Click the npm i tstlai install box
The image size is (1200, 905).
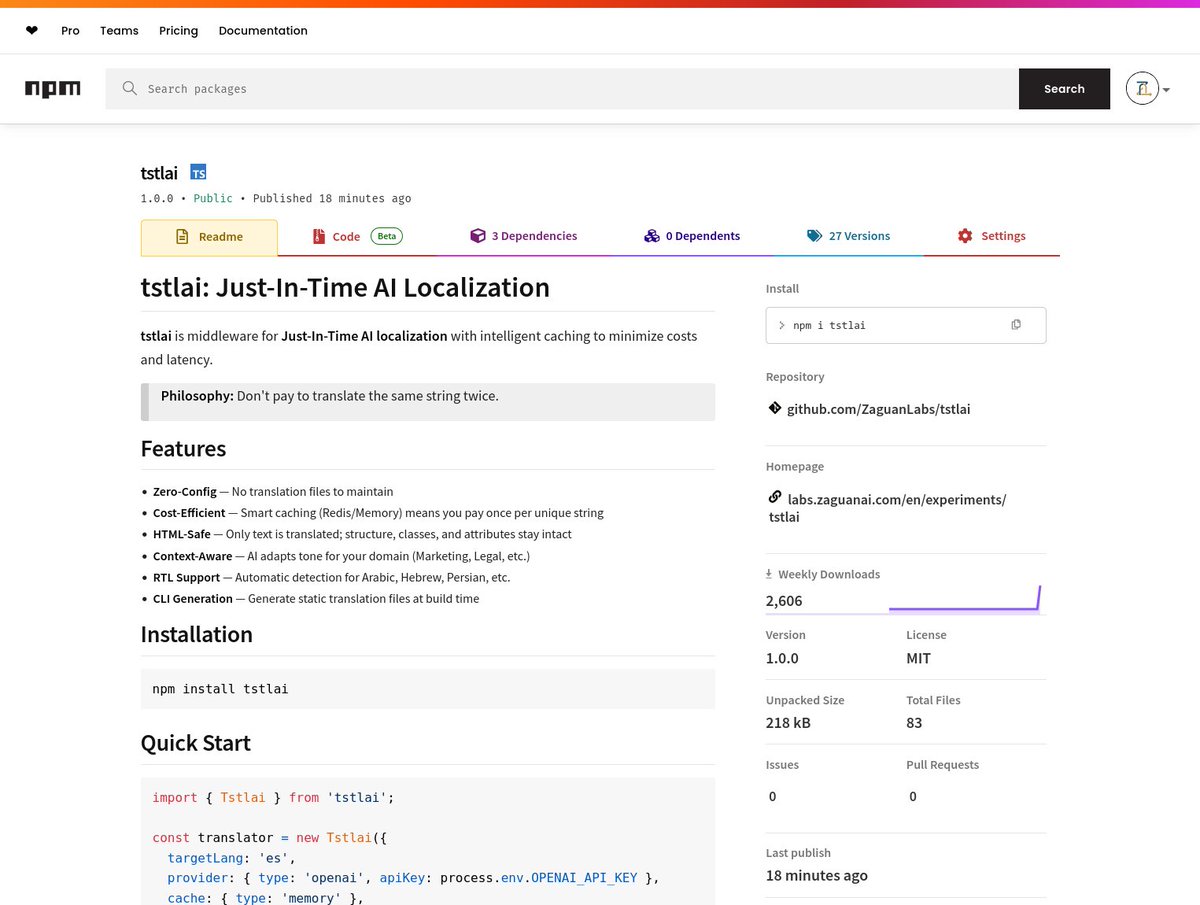pyautogui.click(x=906, y=325)
